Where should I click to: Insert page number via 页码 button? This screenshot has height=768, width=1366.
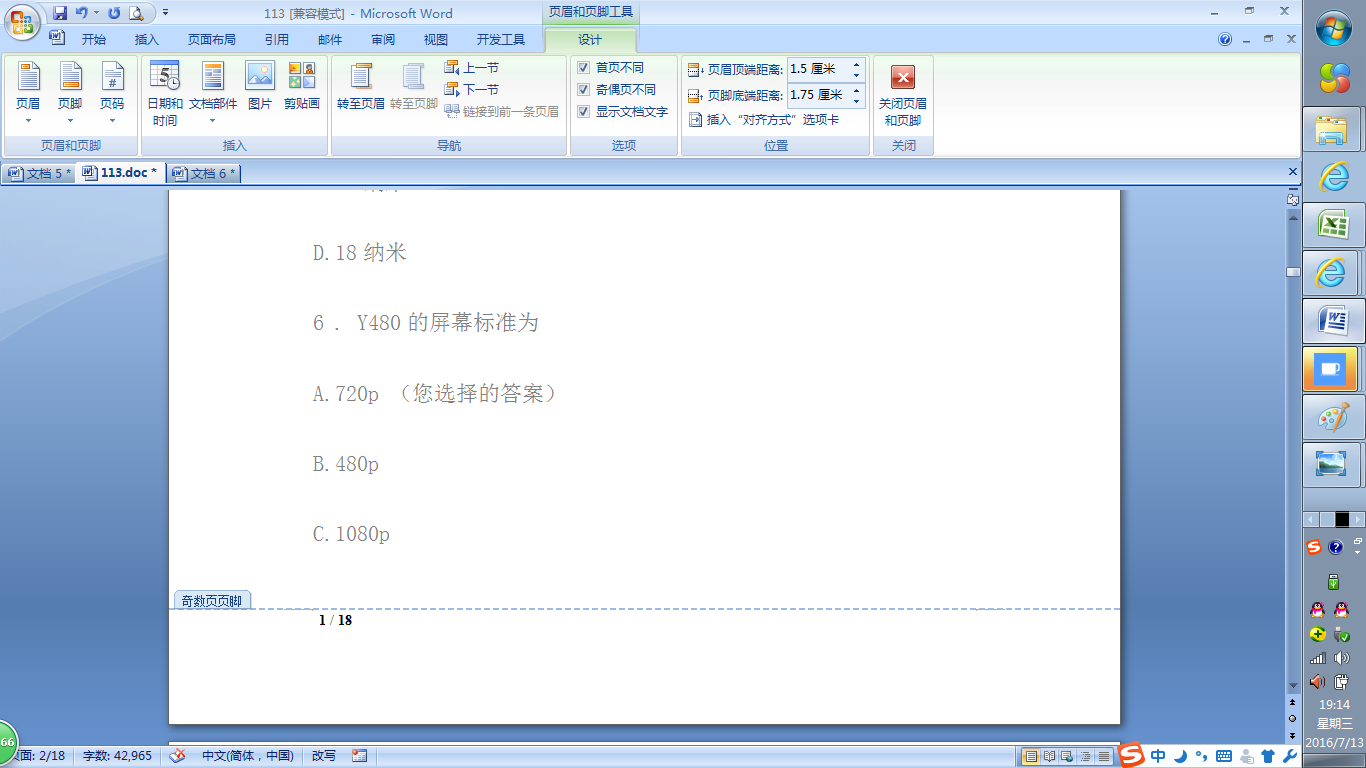[112, 94]
